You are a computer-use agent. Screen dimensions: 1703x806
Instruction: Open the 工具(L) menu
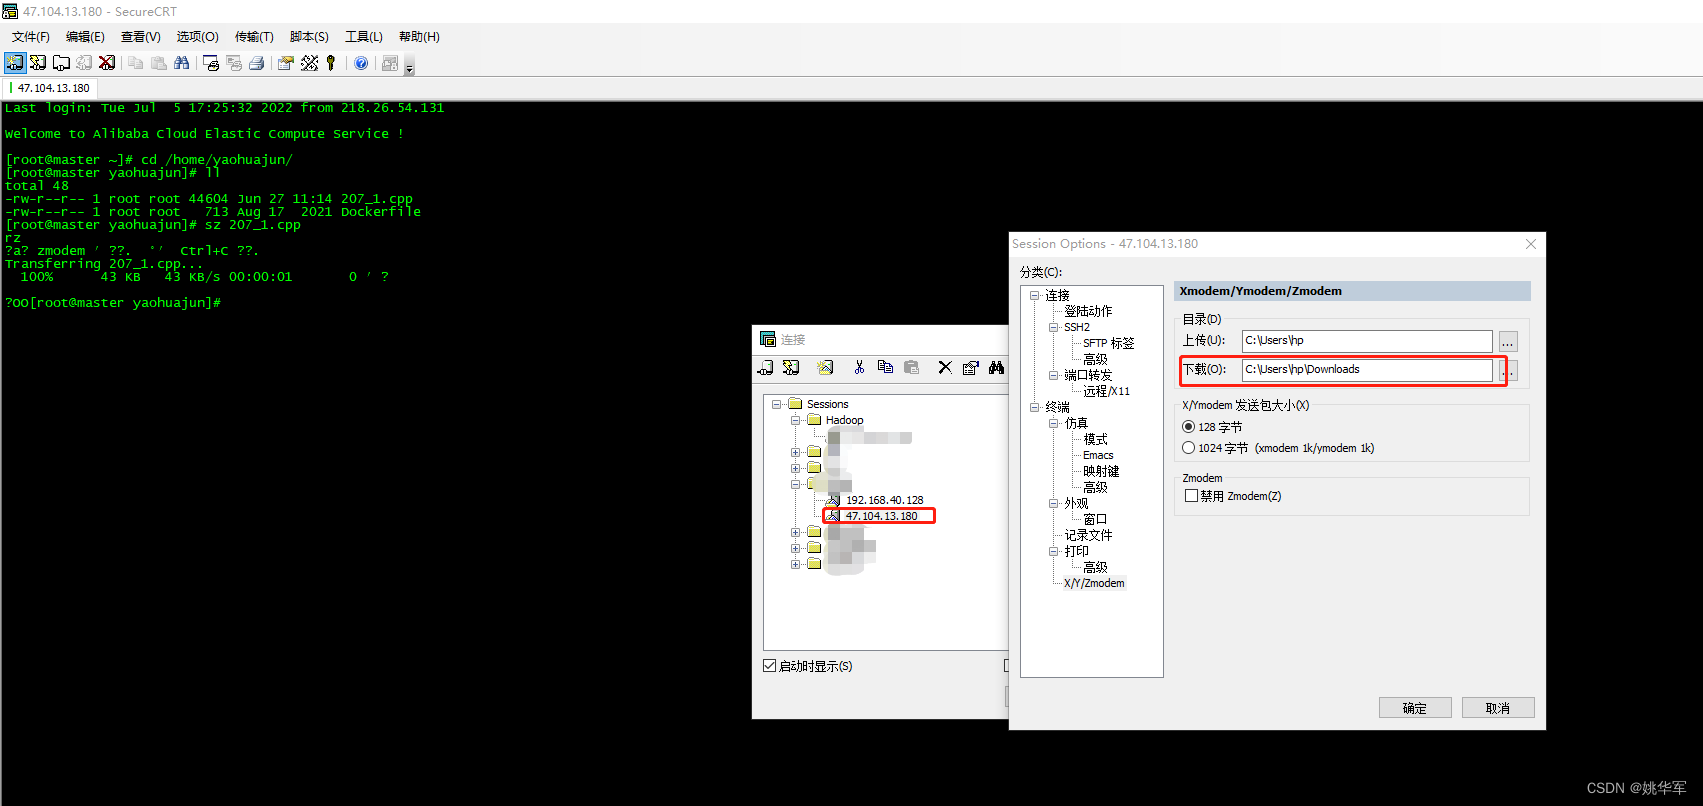pyautogui.click(x=364, y=37)
